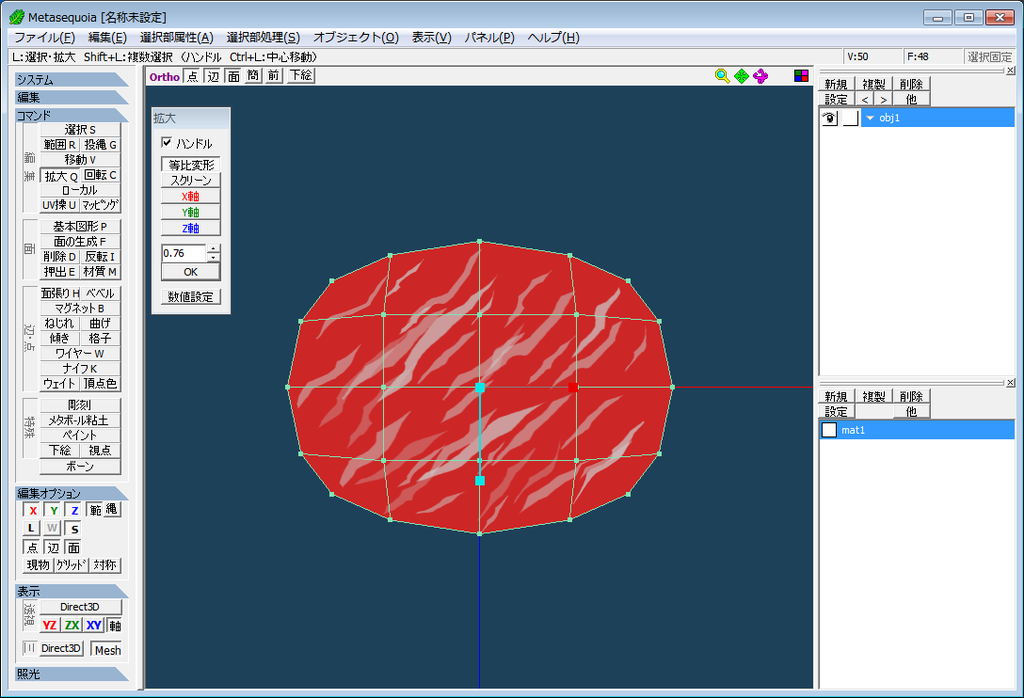The image size is (1024, 698).
Task: Click the magenta rotate view icon
Action: pos(760,76)
